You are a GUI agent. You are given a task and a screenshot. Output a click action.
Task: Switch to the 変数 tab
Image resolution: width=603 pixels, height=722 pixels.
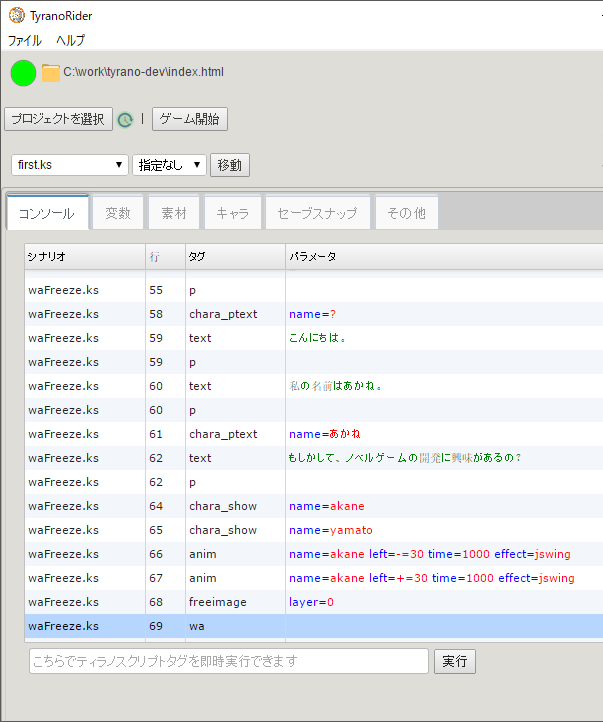point(118,213)
